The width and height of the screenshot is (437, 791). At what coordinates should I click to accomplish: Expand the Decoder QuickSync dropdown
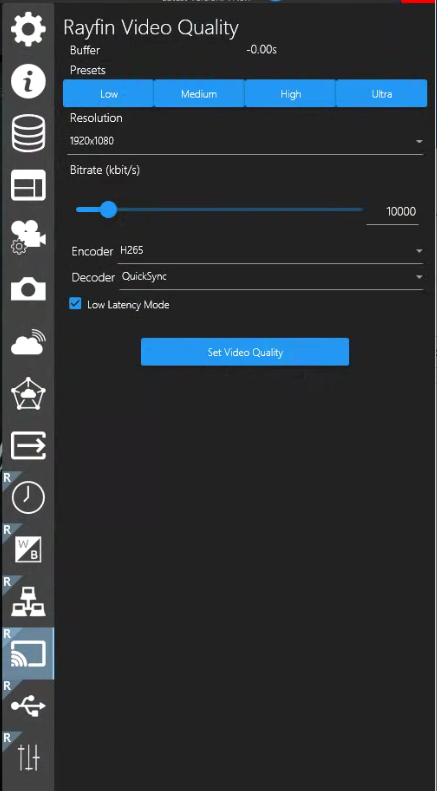click(x=270, y=277)
